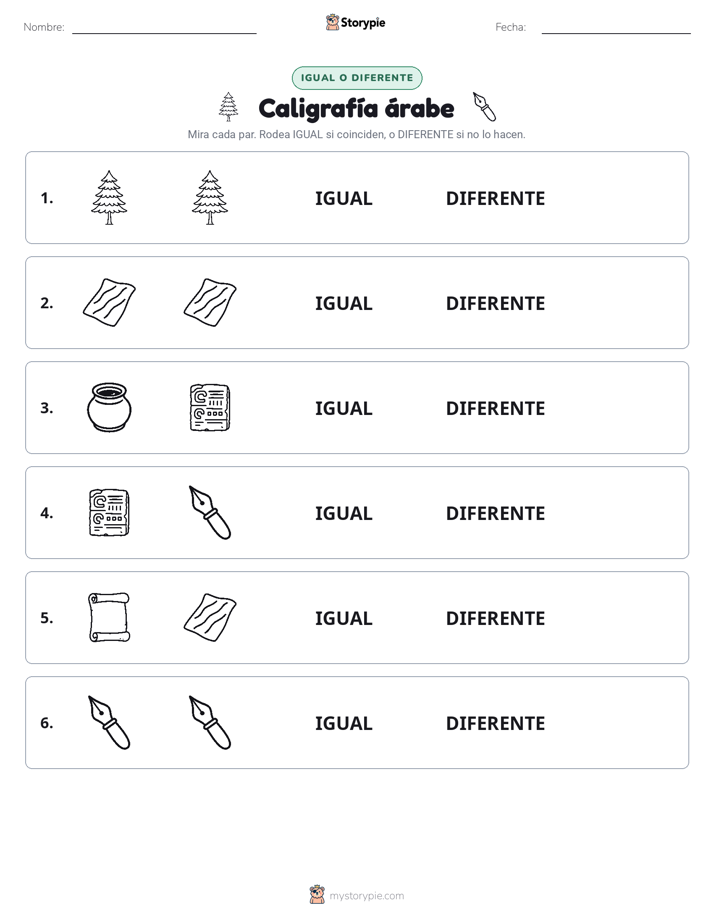The width and height of the screenshot is (714, 924).
Task: Choose IGUAL for row 6
Action: pyautogui.click(x=343, y=724)
